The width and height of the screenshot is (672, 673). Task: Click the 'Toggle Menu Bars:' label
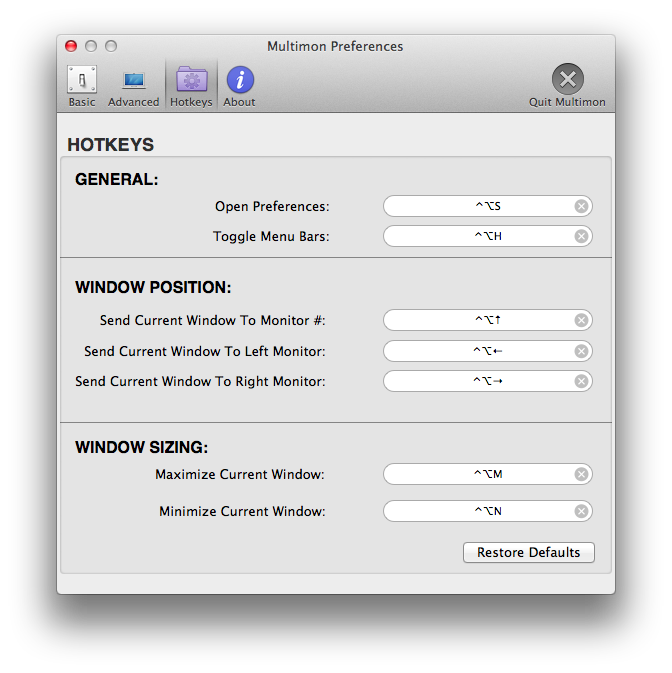click(271, 236)
